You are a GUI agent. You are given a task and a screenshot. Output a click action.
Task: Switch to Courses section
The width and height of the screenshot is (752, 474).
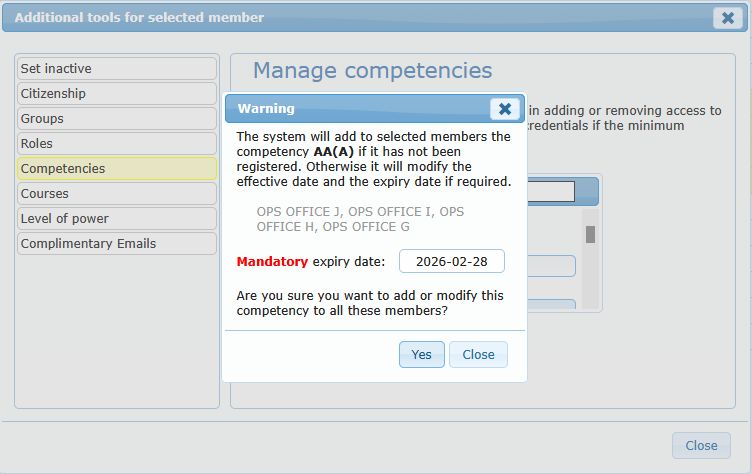click(116, 193)
